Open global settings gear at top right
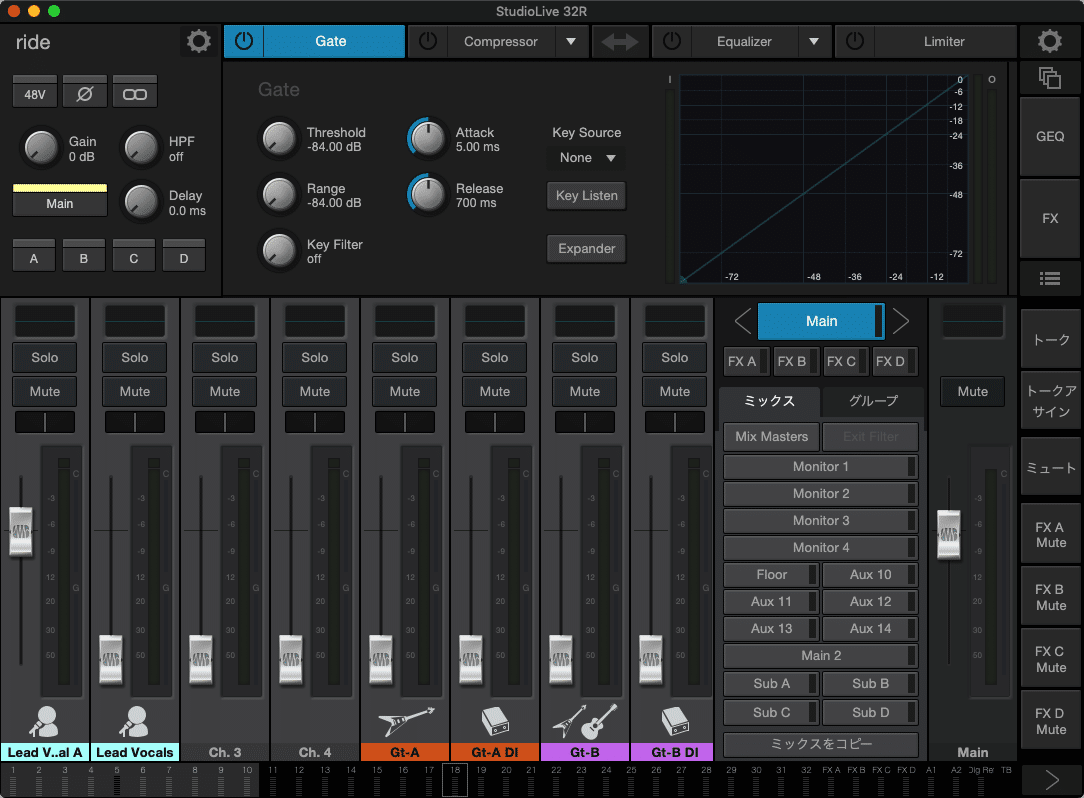The width and height of the screenshot is (1084, 798). [1049, 41]
